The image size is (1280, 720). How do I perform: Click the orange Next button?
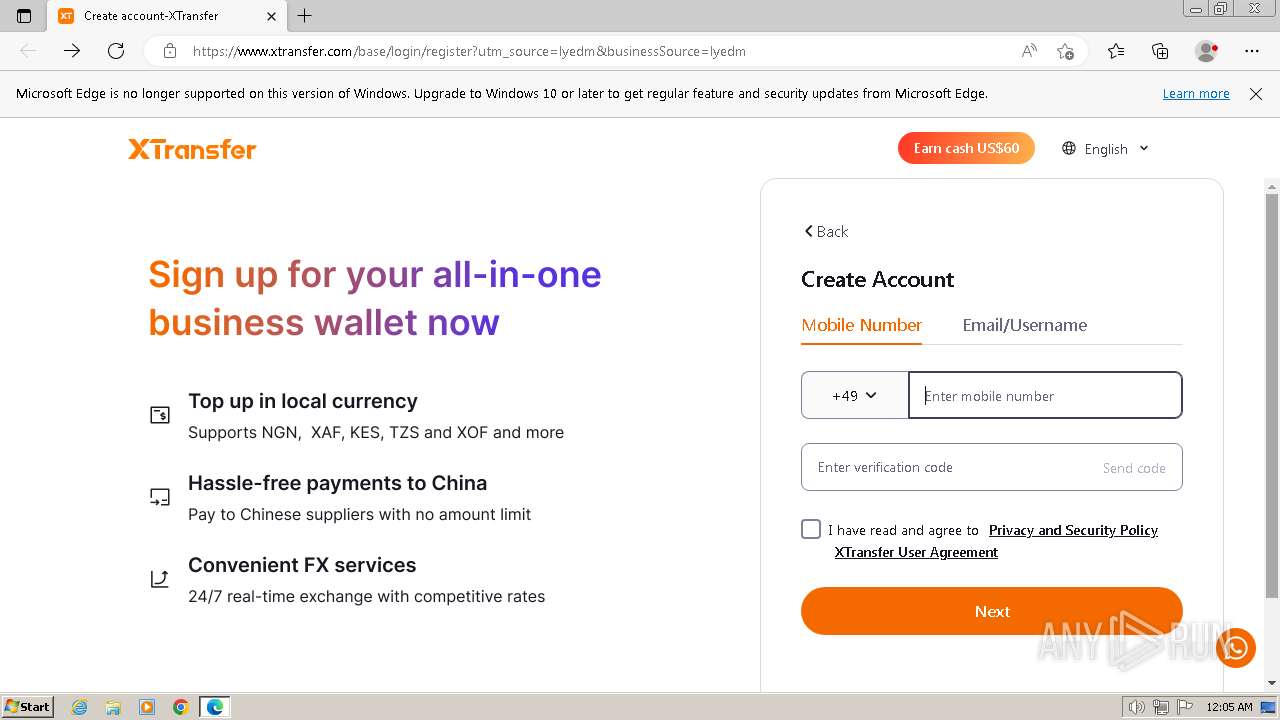(x=992, y=611)
